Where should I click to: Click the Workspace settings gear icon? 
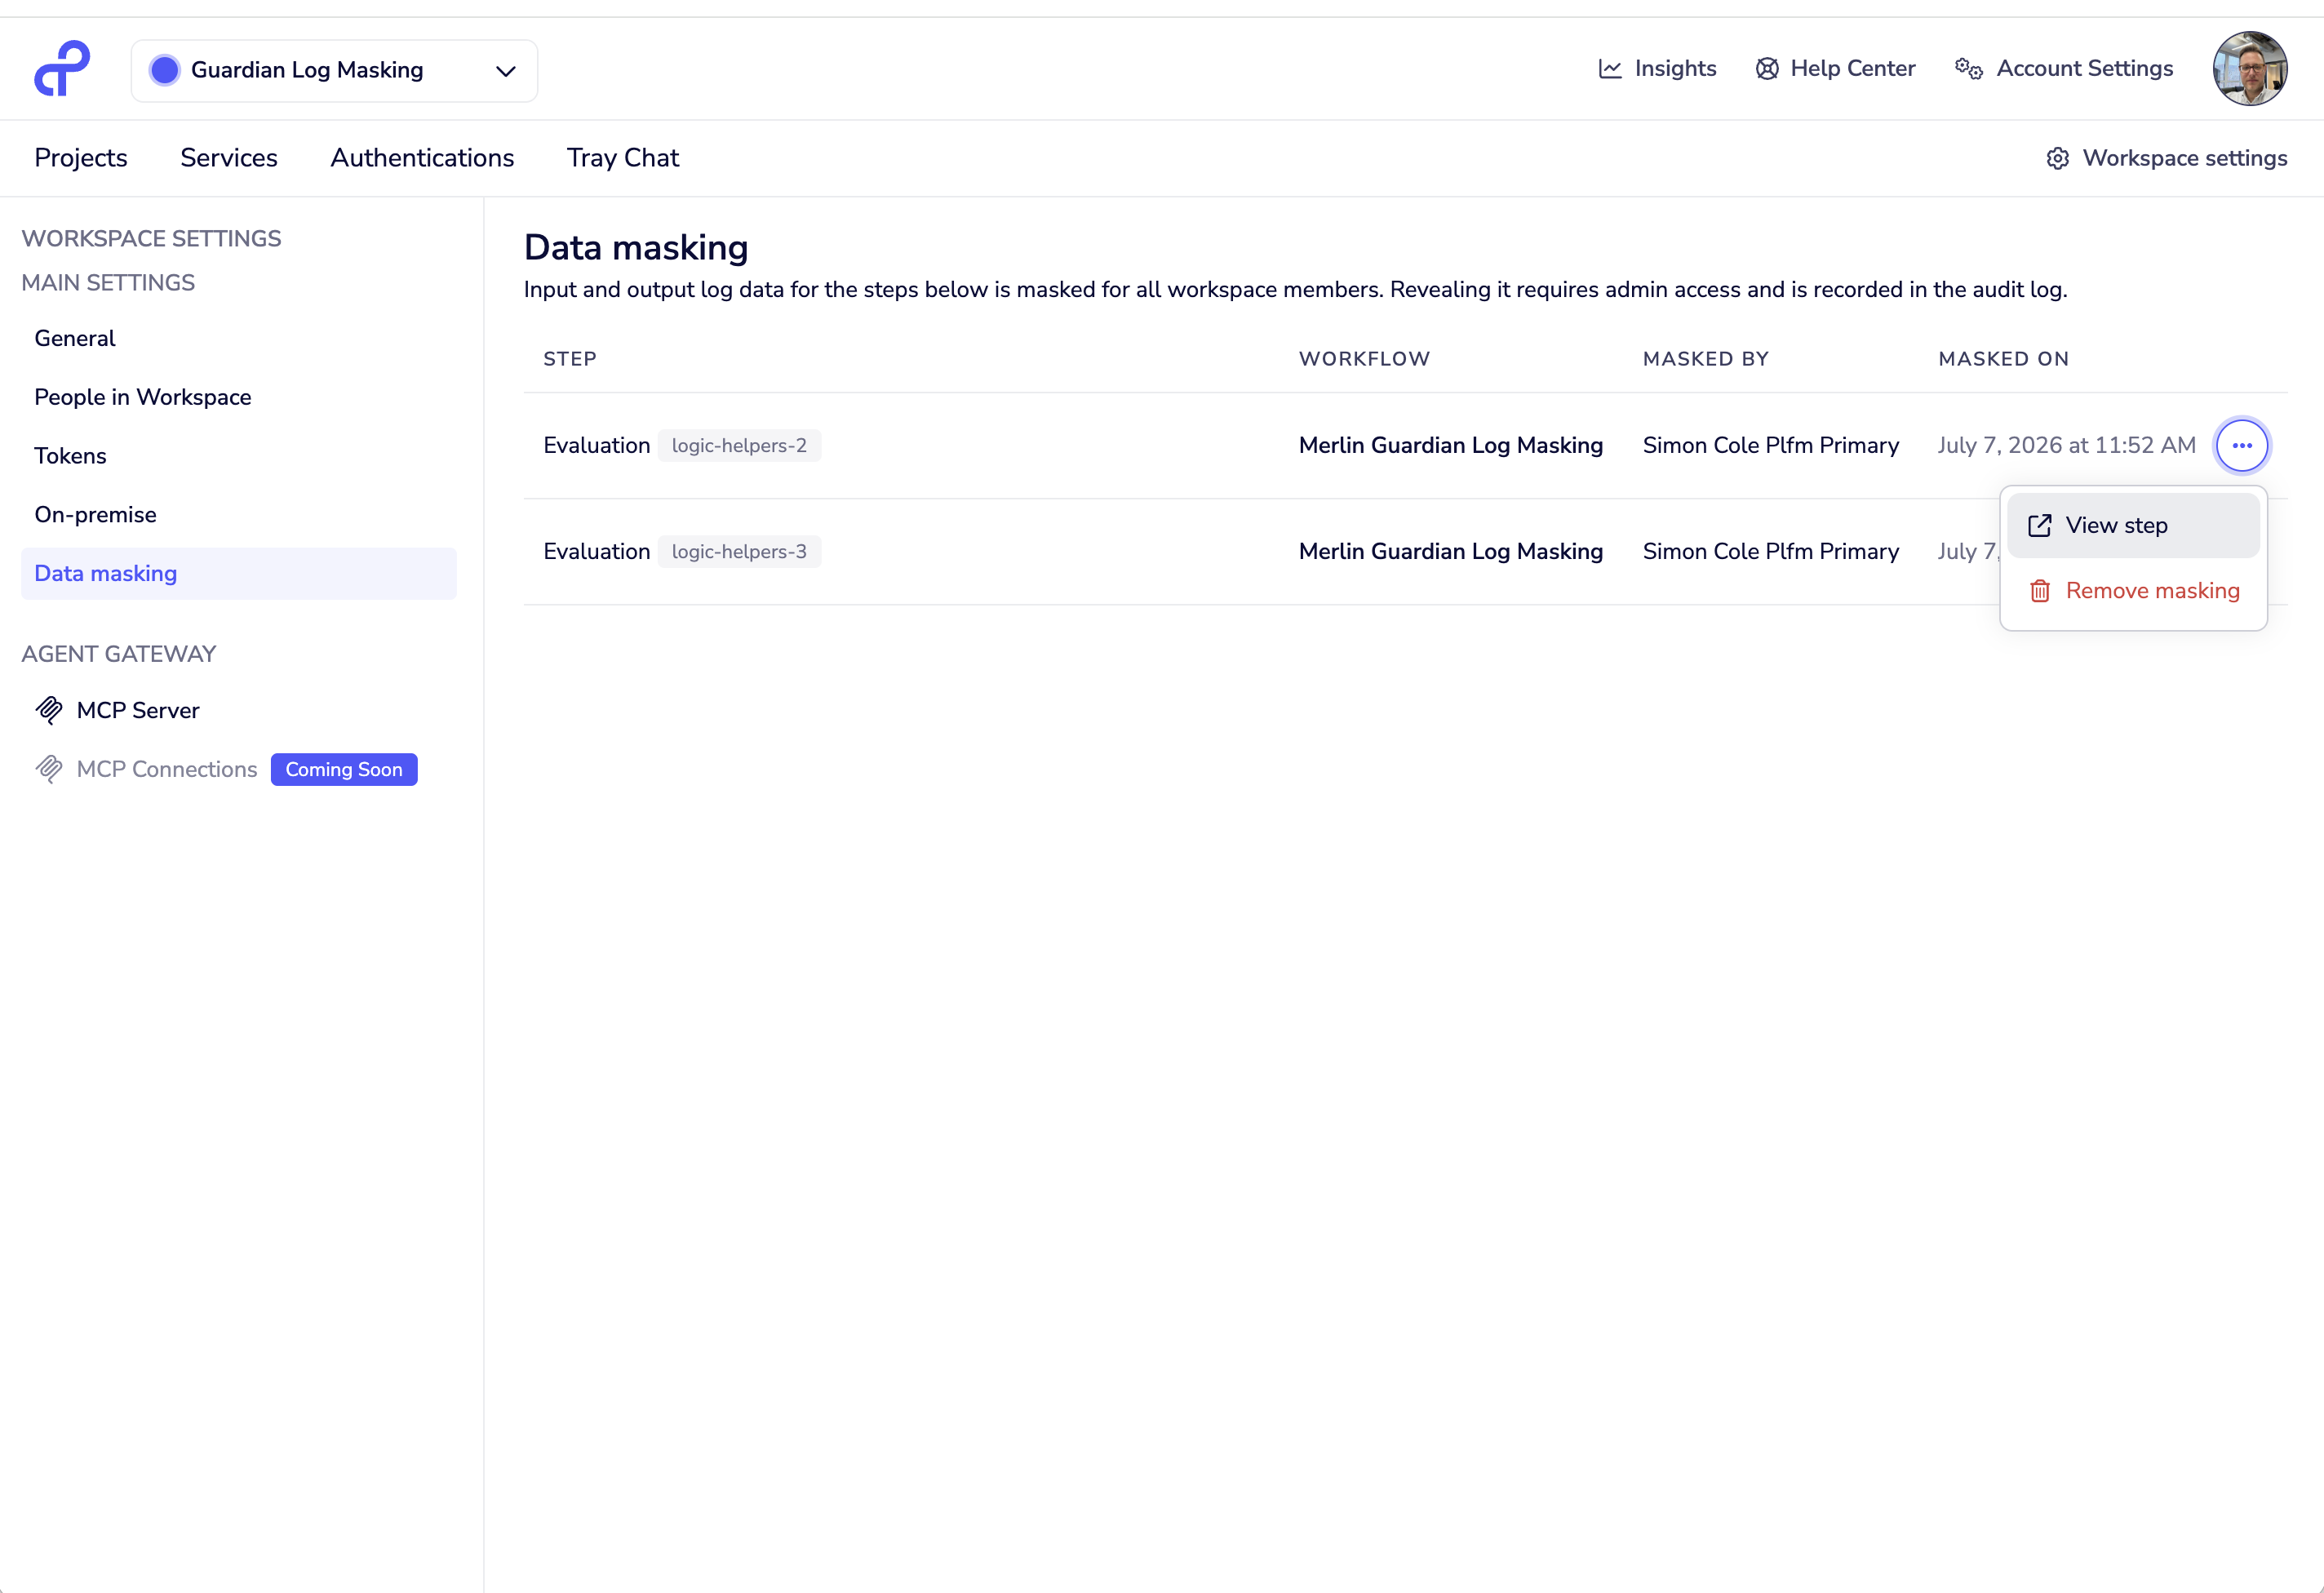[x=2057, y=159]
